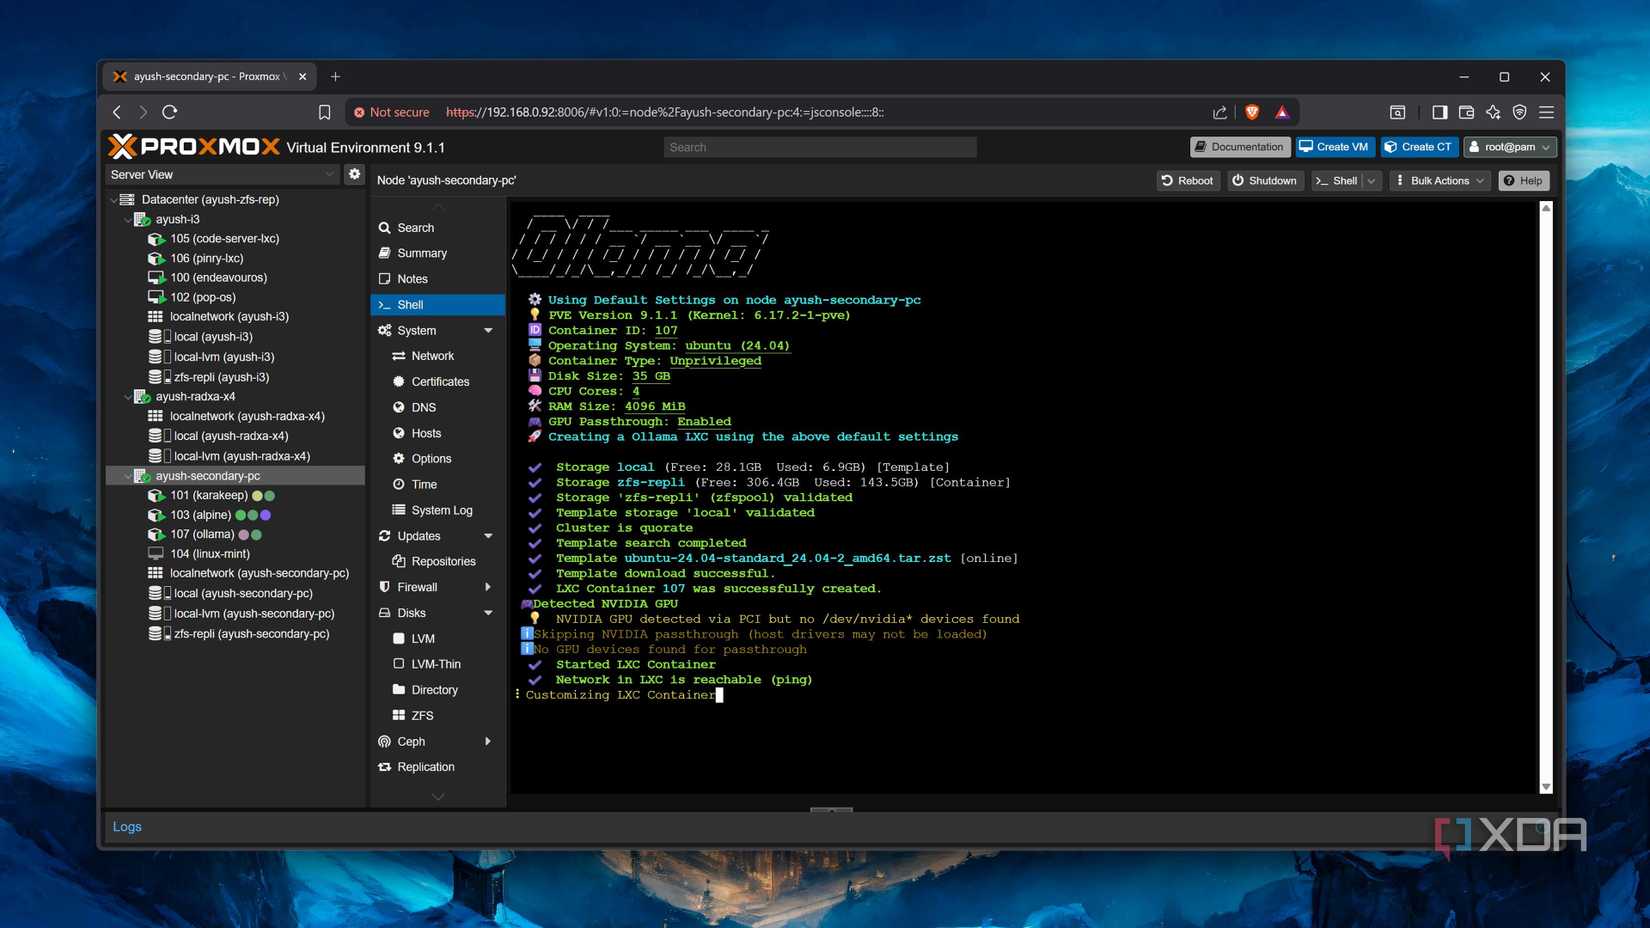This screenshot has width=1650, height=928.
Task: Reload the page with refresh icon
Action: click(x=170, y=112)
